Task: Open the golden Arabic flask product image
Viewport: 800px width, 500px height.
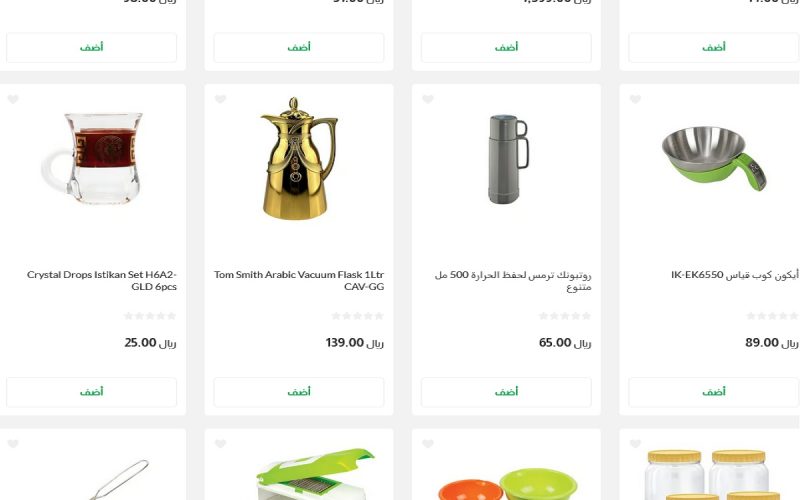Action: (x=299, y=158)
